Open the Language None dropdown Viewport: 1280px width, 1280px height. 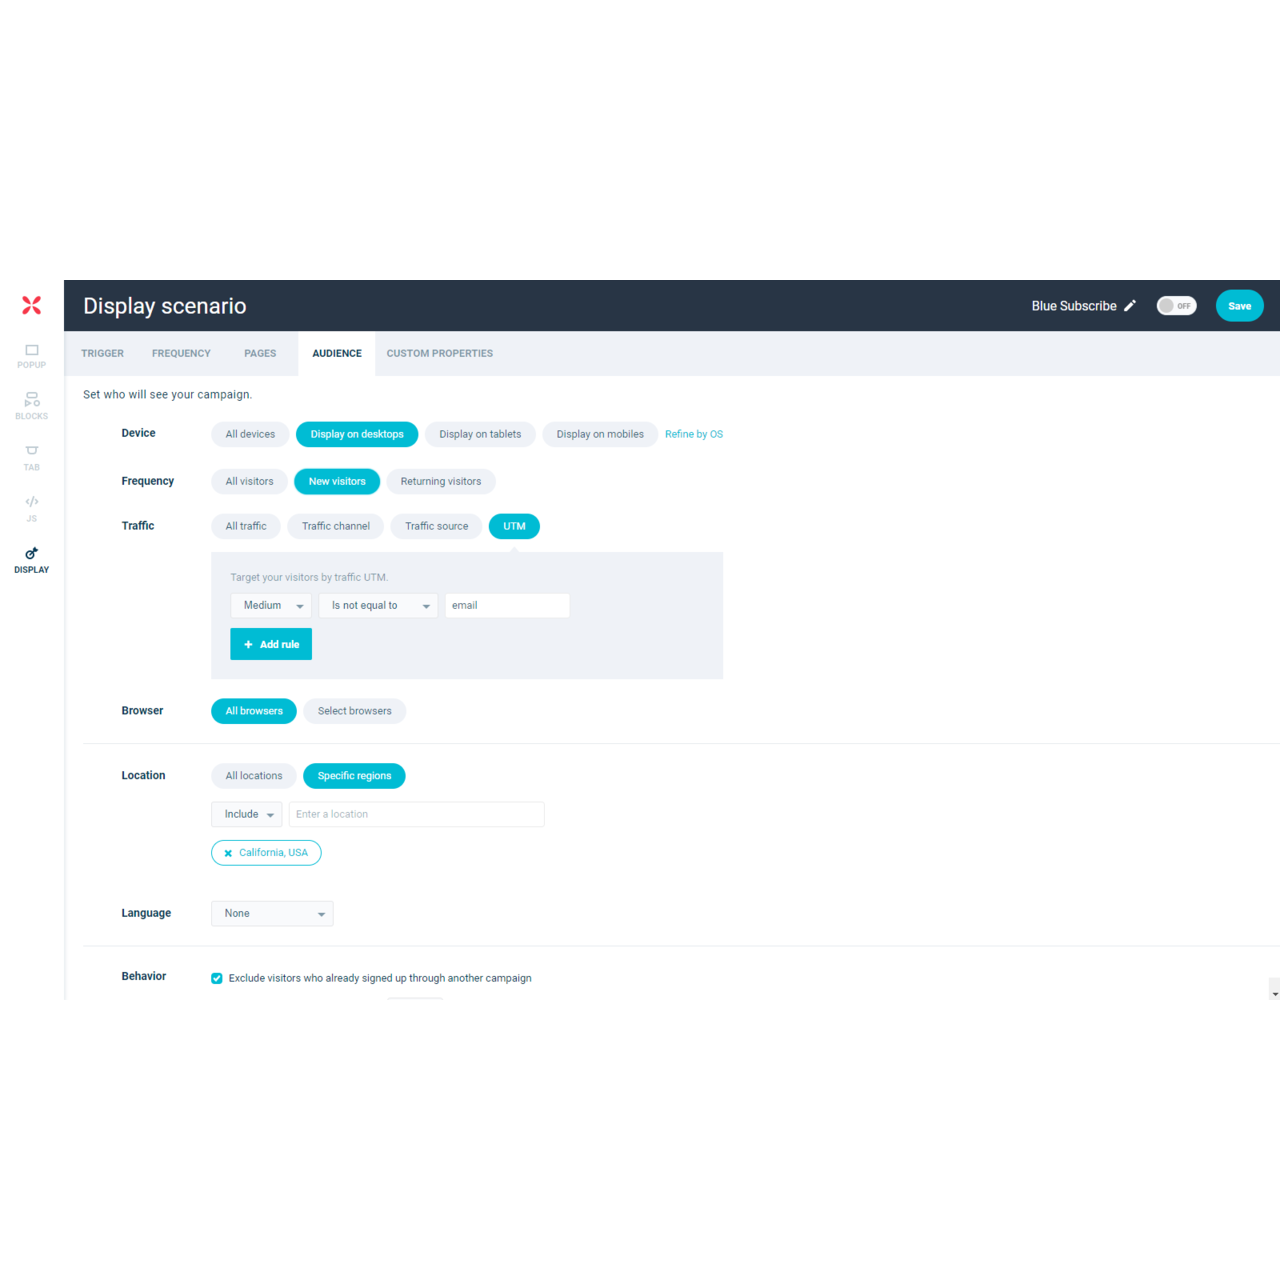(271, 913)
